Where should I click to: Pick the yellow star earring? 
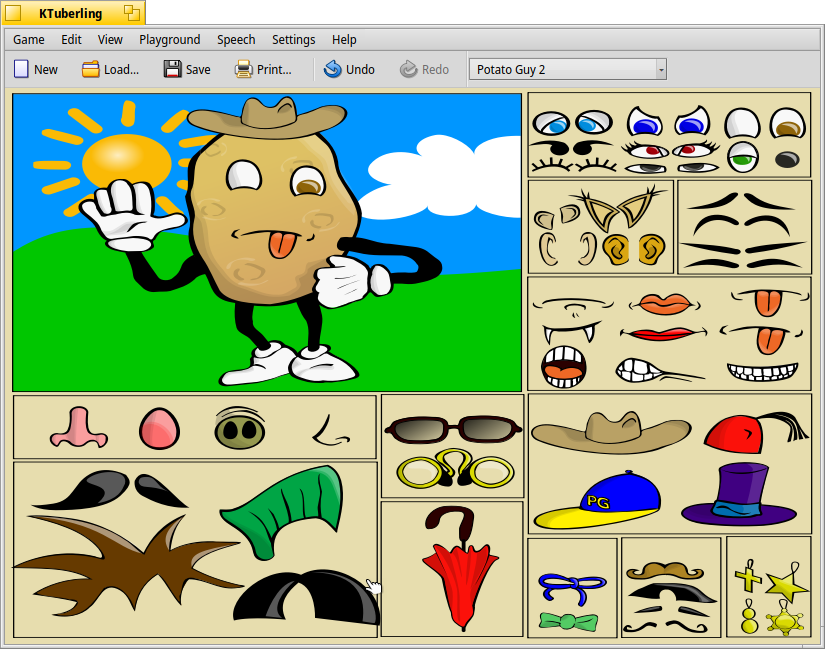click(x=786, y=583)
